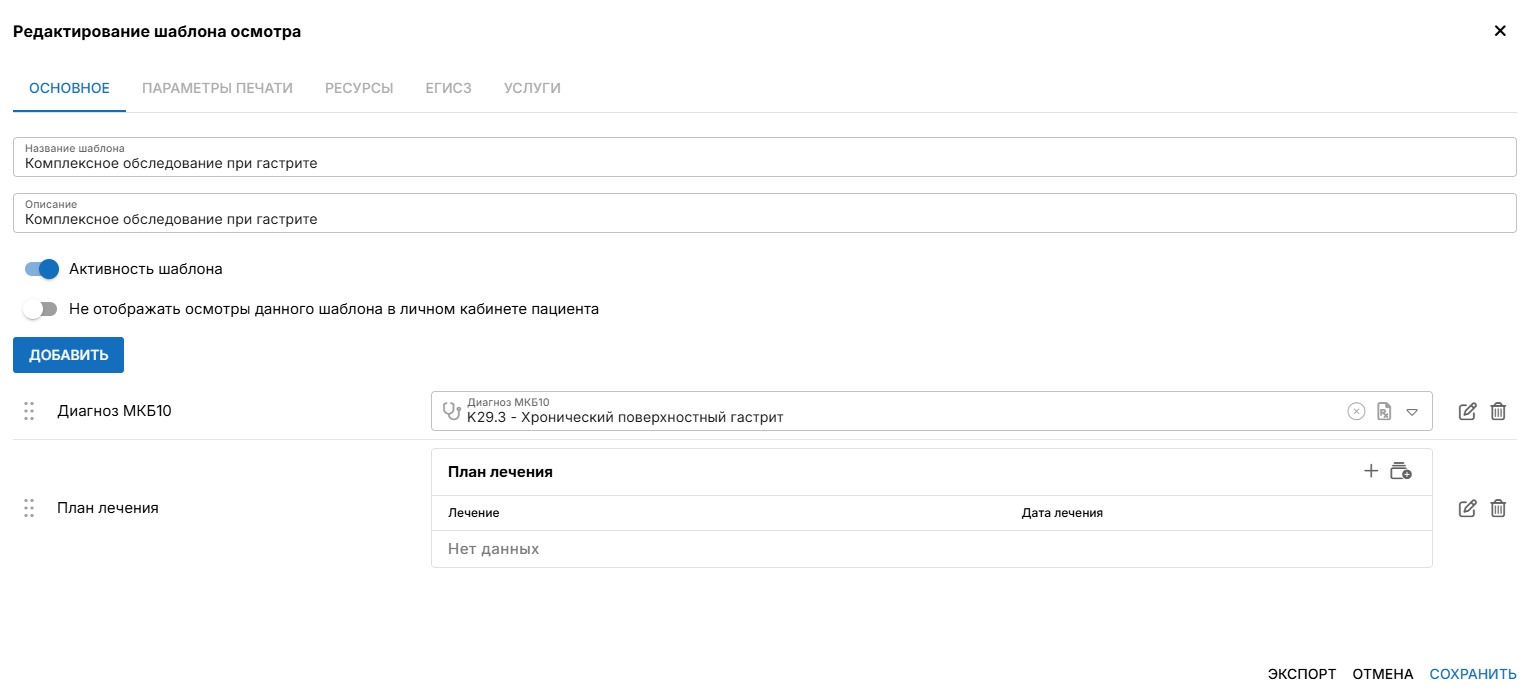The image size is (1530, 697).
Task: Switch to the Параметры печати tab
Action: click(x=217, y=88)
